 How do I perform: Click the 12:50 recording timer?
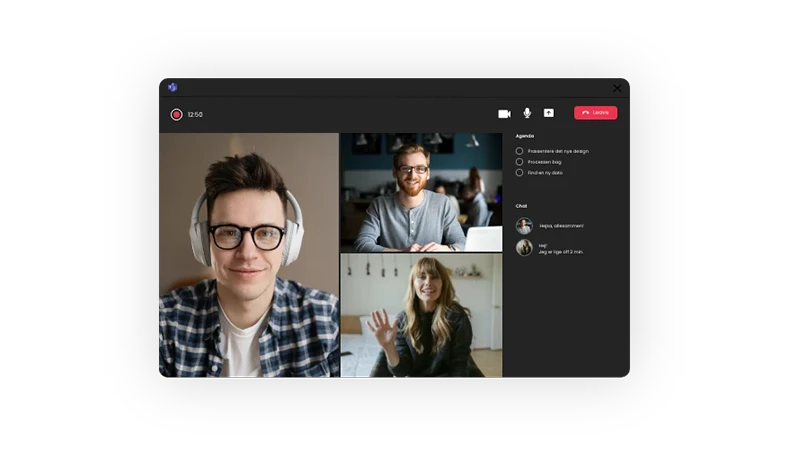195,115
